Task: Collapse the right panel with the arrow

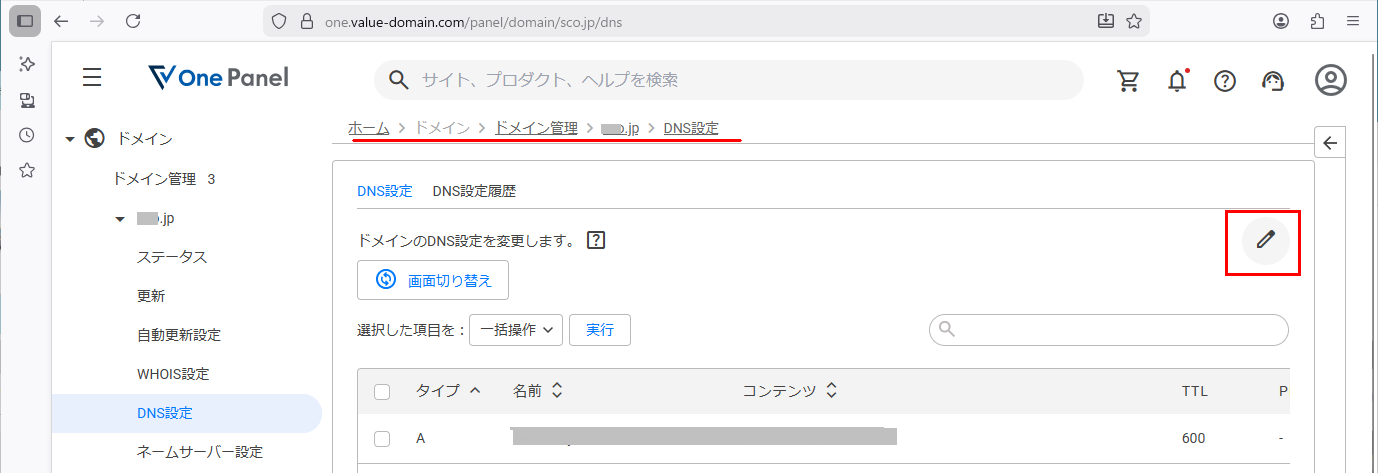Action: pyautogui.click(x=1330, y=143)
